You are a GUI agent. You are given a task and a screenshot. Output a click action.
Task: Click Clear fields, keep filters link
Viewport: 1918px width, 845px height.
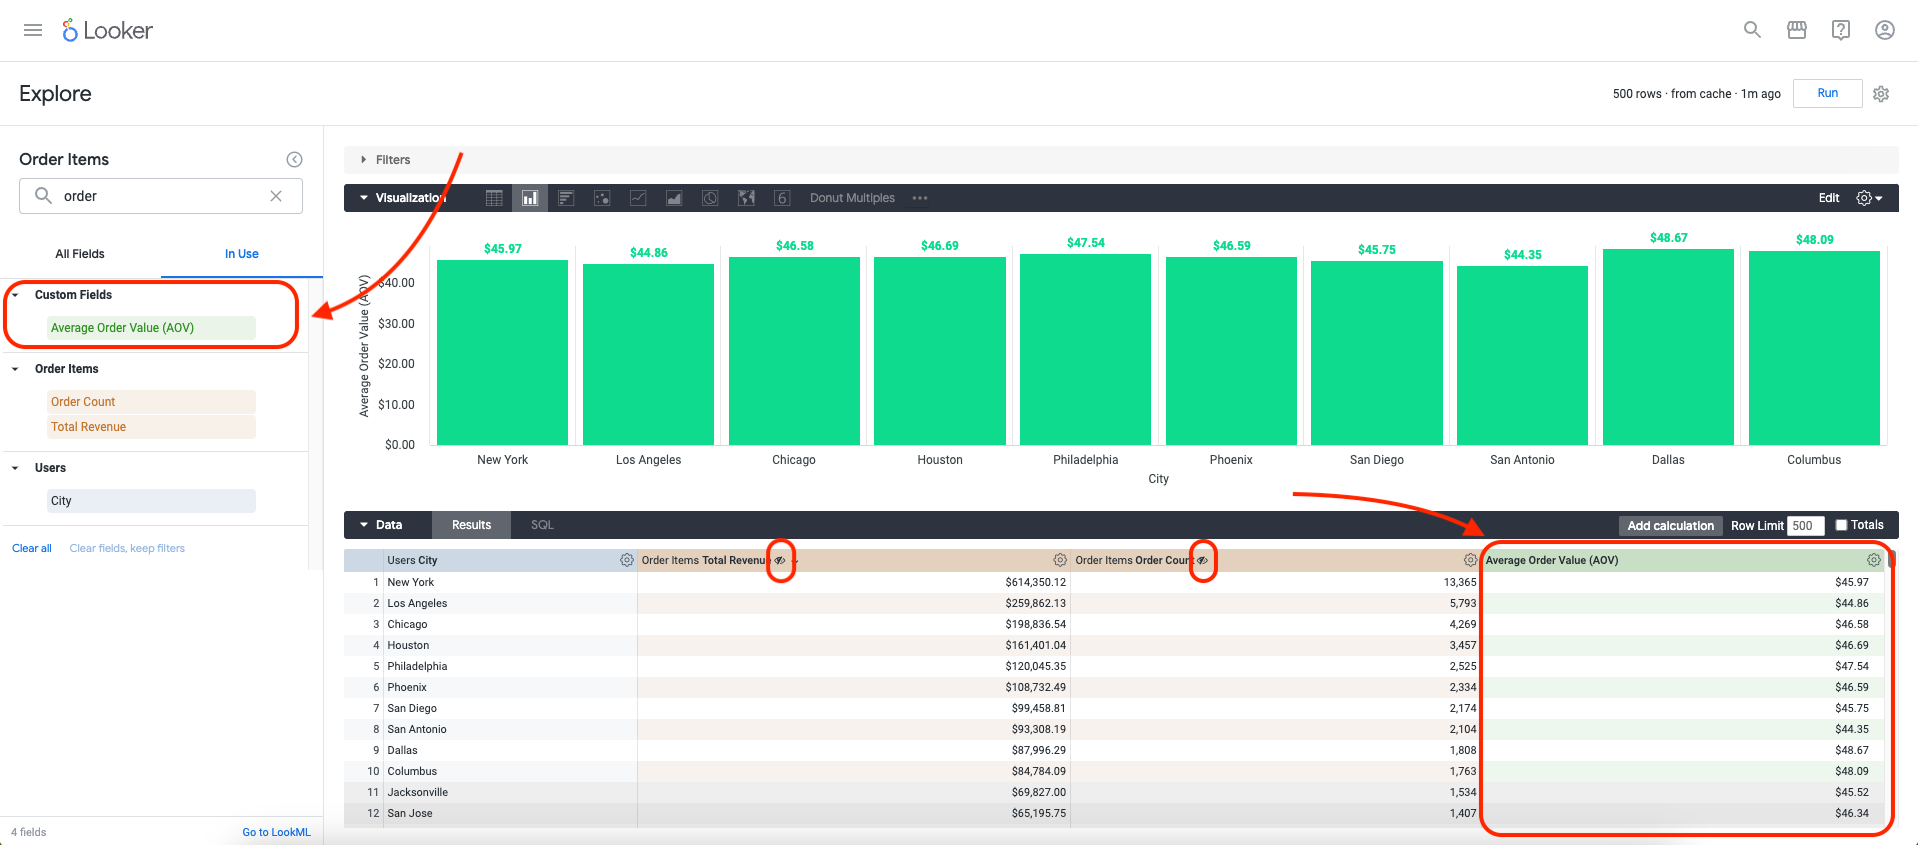[x=127, y=548]
